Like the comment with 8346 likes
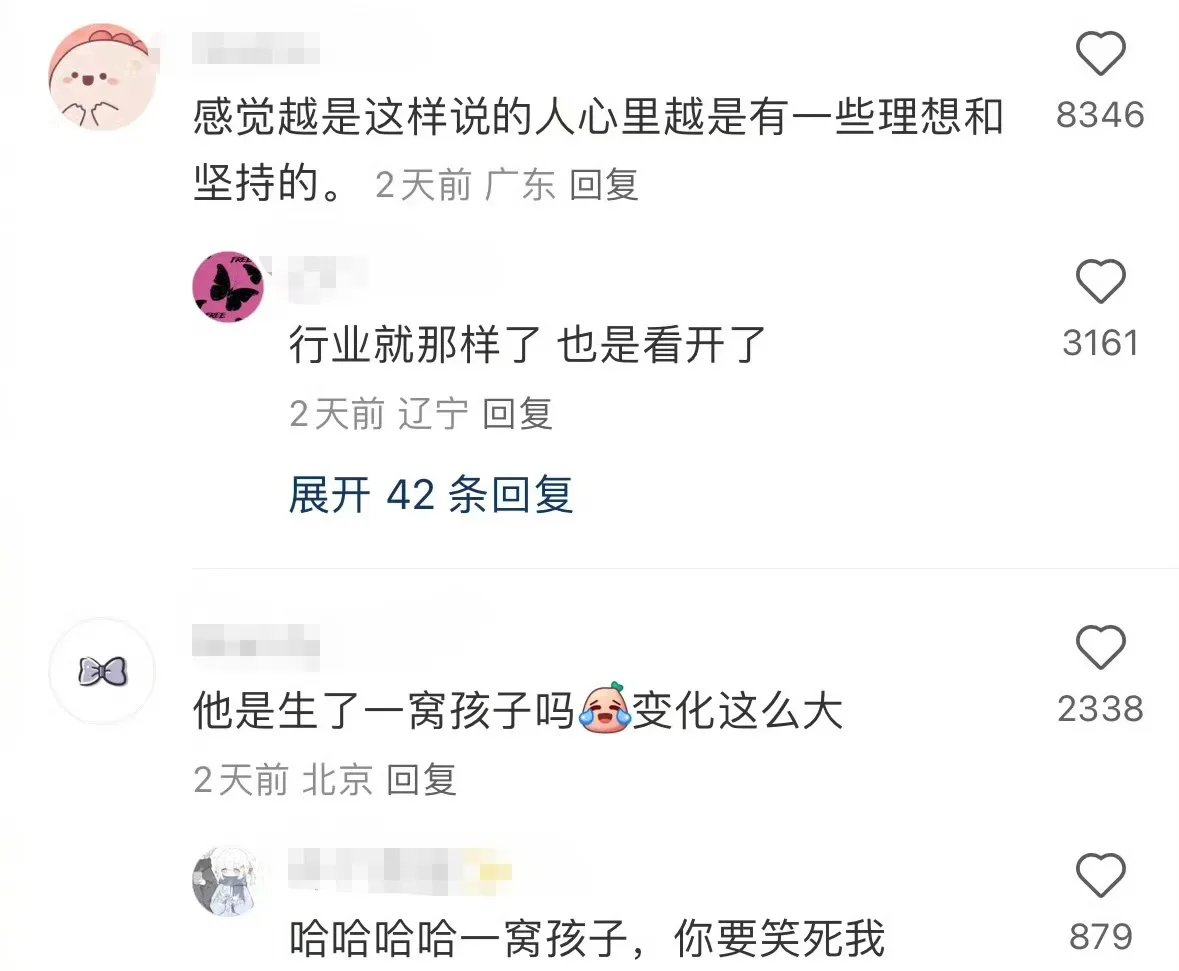1179x971 pixels. click(x=1100, y=53)
